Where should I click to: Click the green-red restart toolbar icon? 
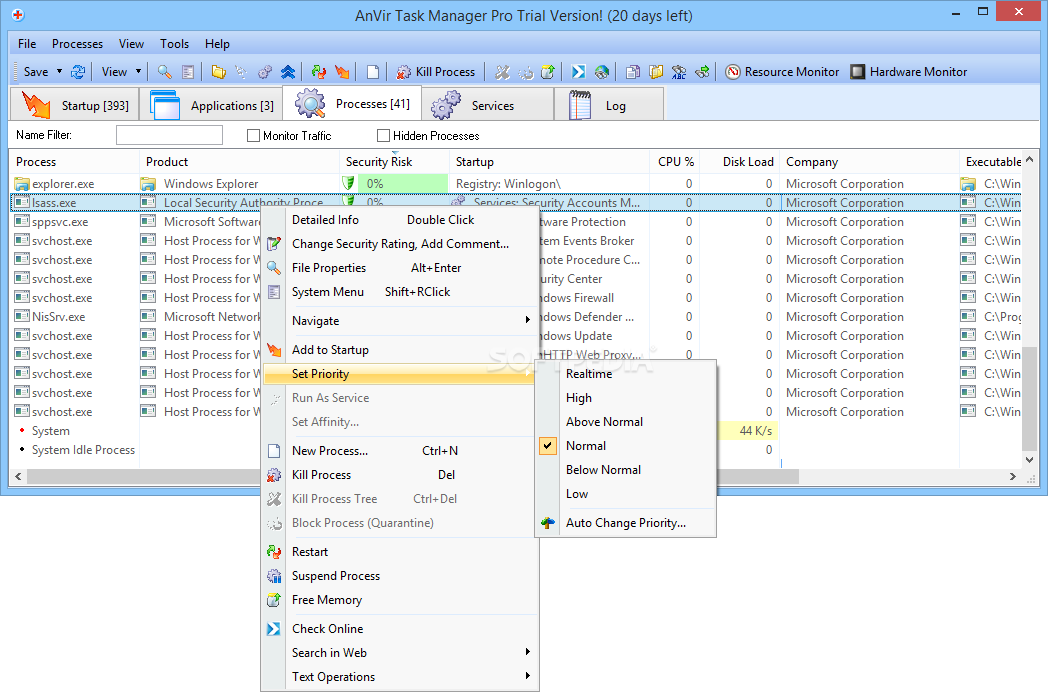click(x=319, y=72)
